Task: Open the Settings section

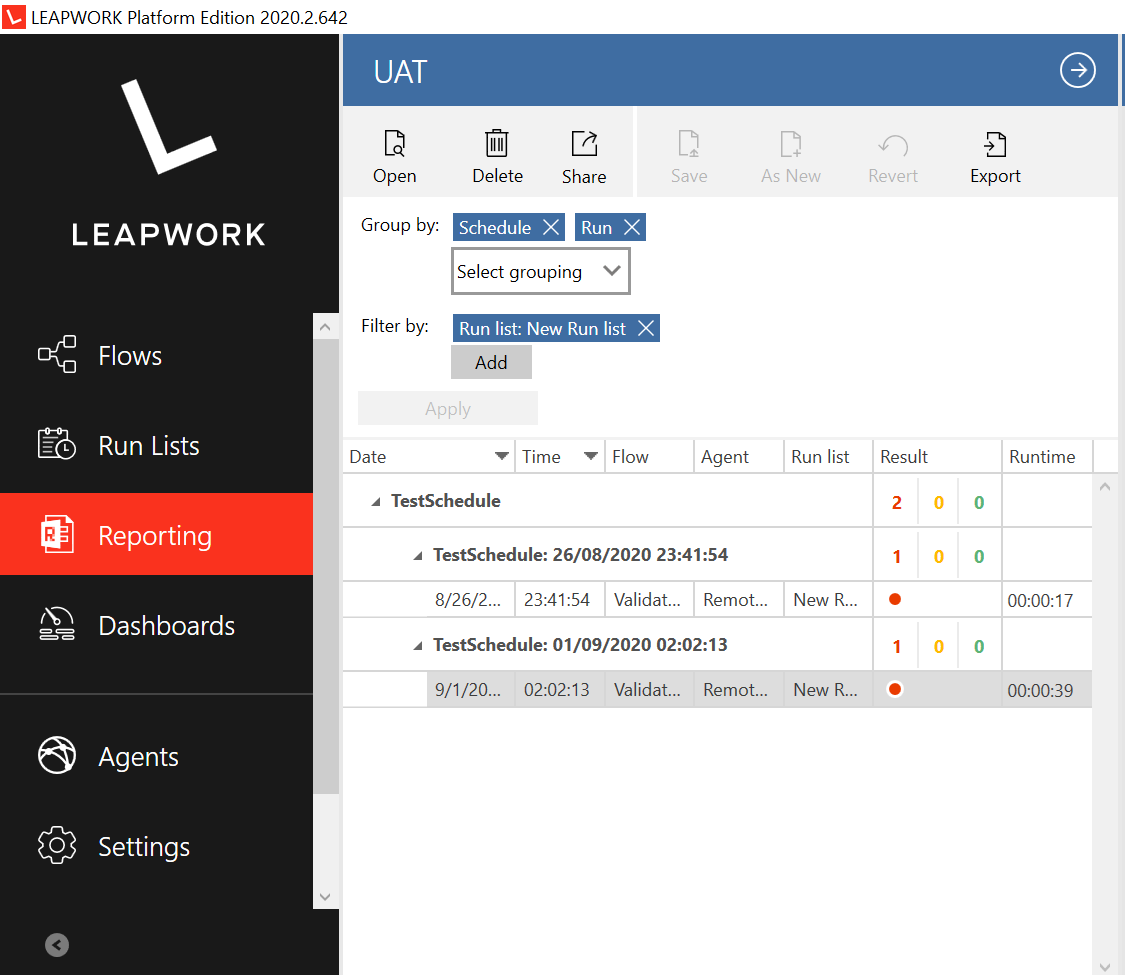Action: tap(143, 846)
